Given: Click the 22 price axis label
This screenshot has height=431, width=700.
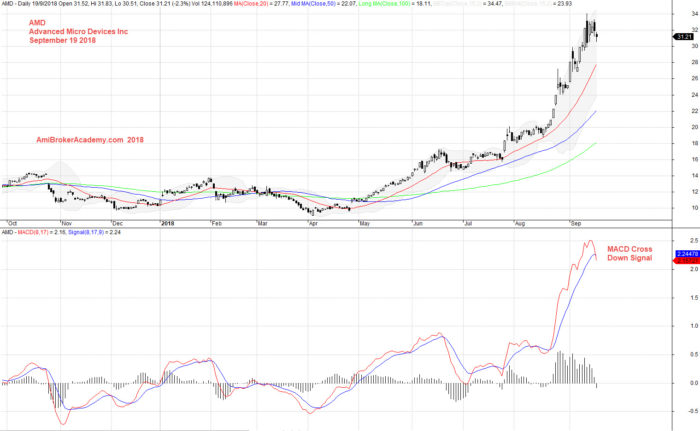Looking at the screenshot, I should [x=695, y=111].
